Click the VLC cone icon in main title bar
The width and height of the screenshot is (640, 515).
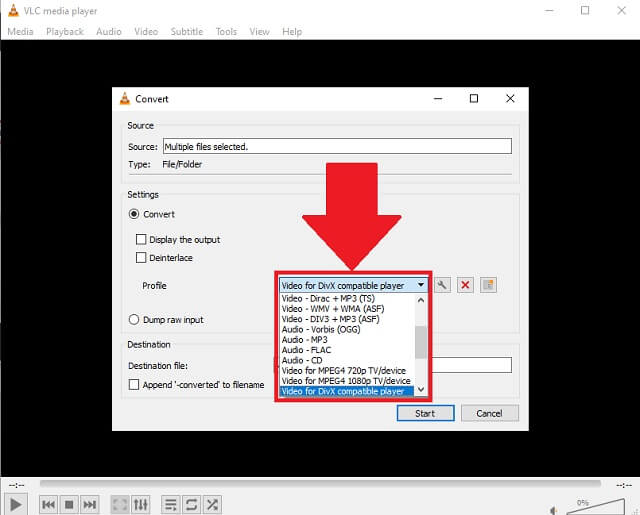(13, 11)
